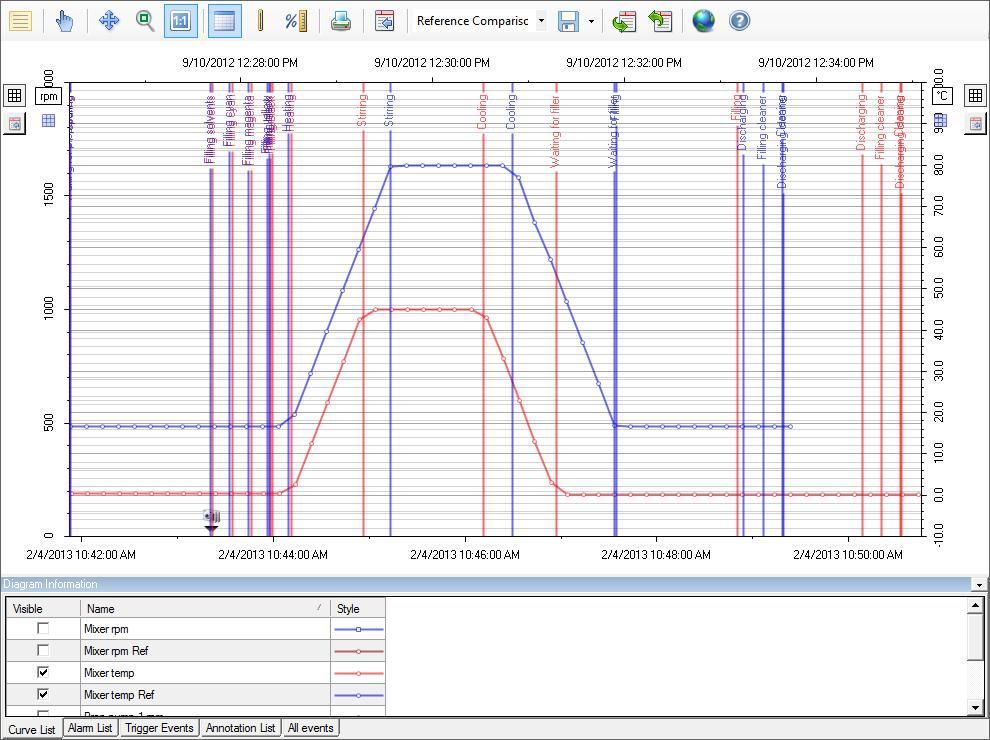Click the Filling solvents event marker
Screen dimensions: 990x740
pos(210,129)
